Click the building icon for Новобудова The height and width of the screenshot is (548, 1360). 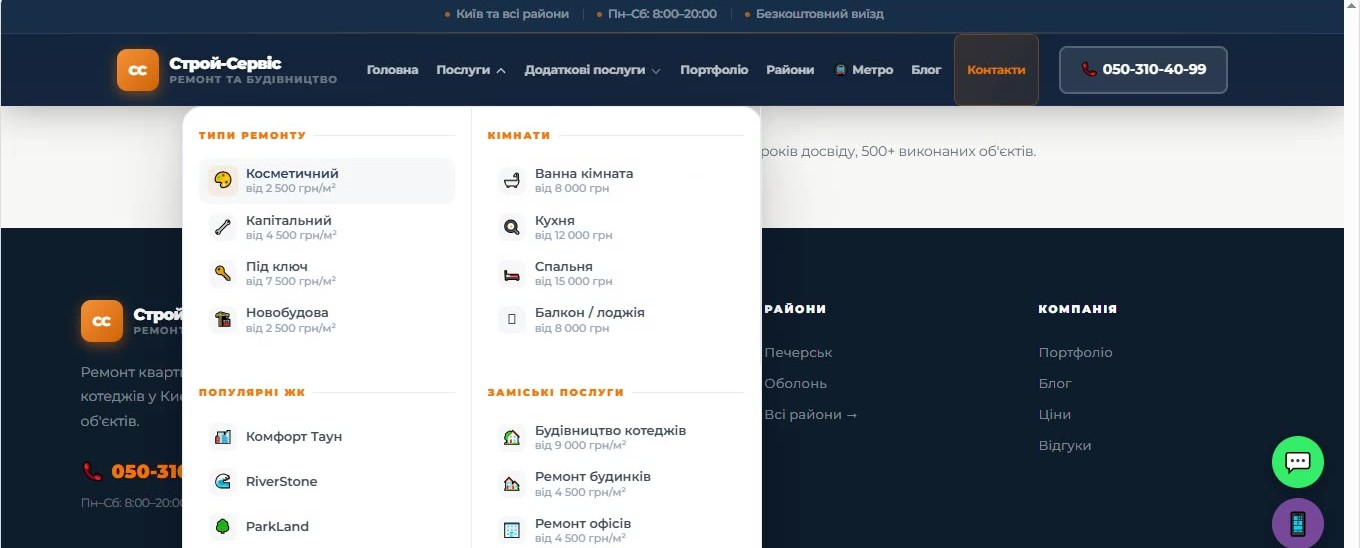coord(223,319)
